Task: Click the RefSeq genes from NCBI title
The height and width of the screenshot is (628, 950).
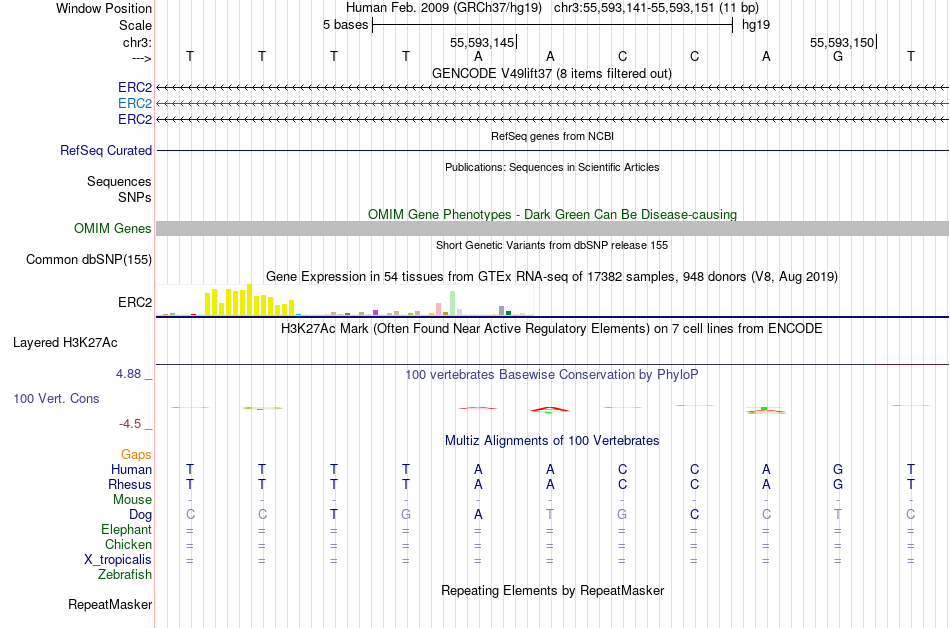Action: tap(552, 136)
